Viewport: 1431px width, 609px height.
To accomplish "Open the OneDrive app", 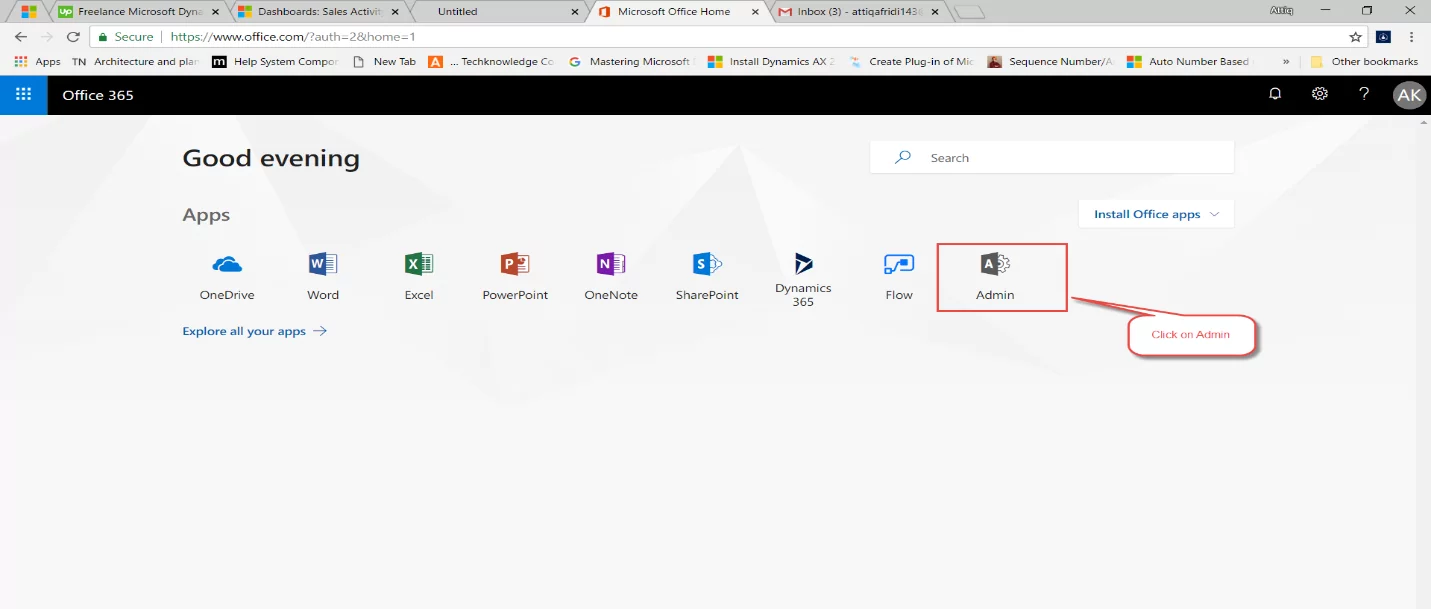I will [x=227, y=276].
